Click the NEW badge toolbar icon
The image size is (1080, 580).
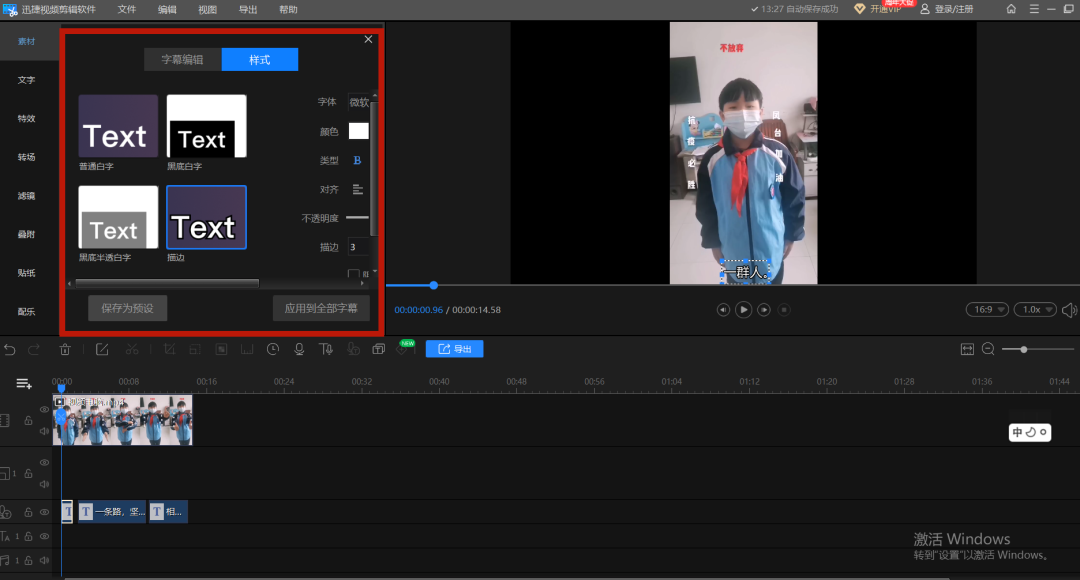405,348
